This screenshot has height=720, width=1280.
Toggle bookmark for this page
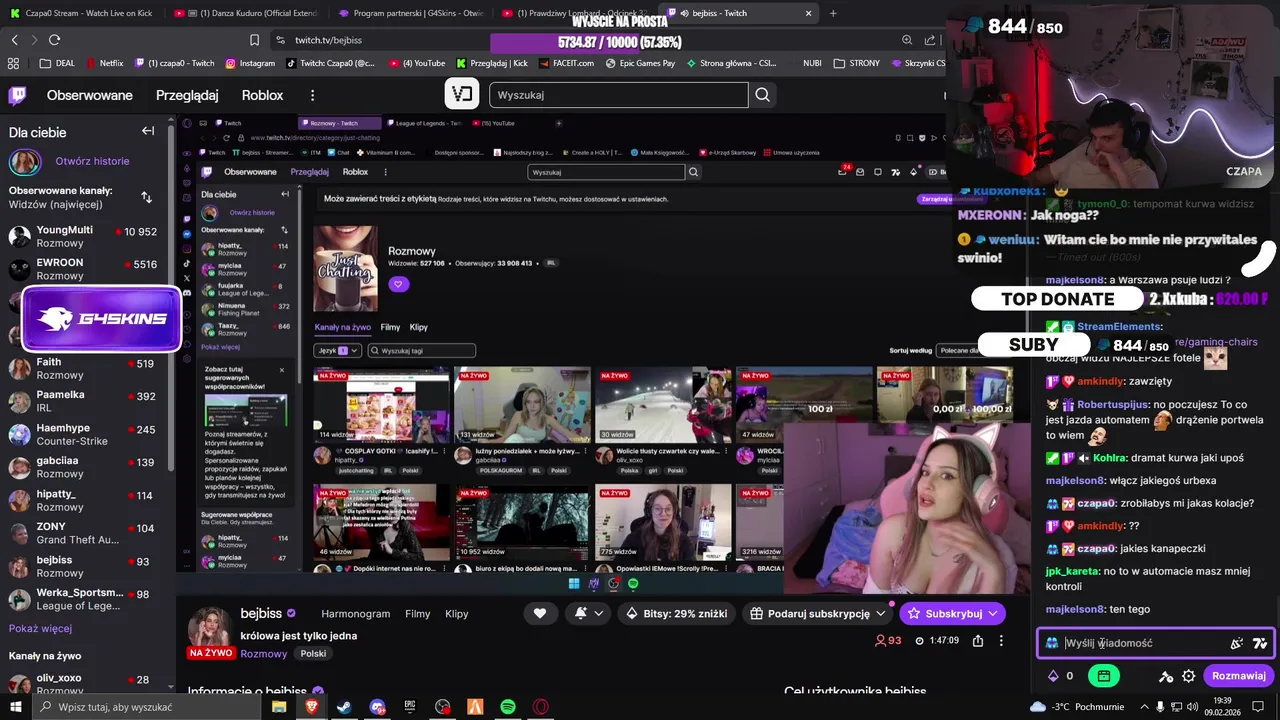coord(255,40)
